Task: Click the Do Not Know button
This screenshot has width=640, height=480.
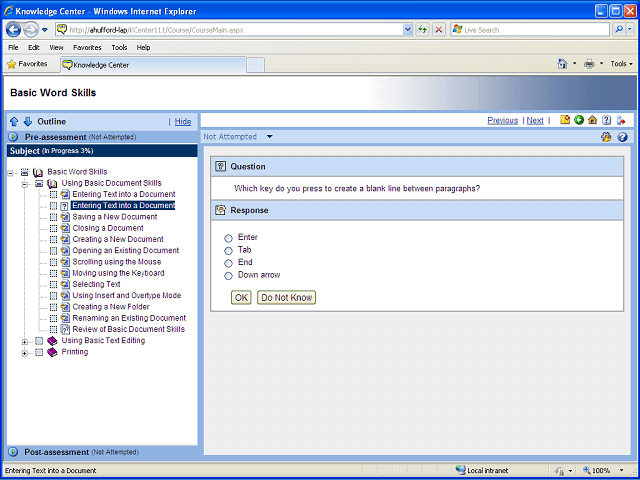Action: pyautogui.click(x=287, y=298)
